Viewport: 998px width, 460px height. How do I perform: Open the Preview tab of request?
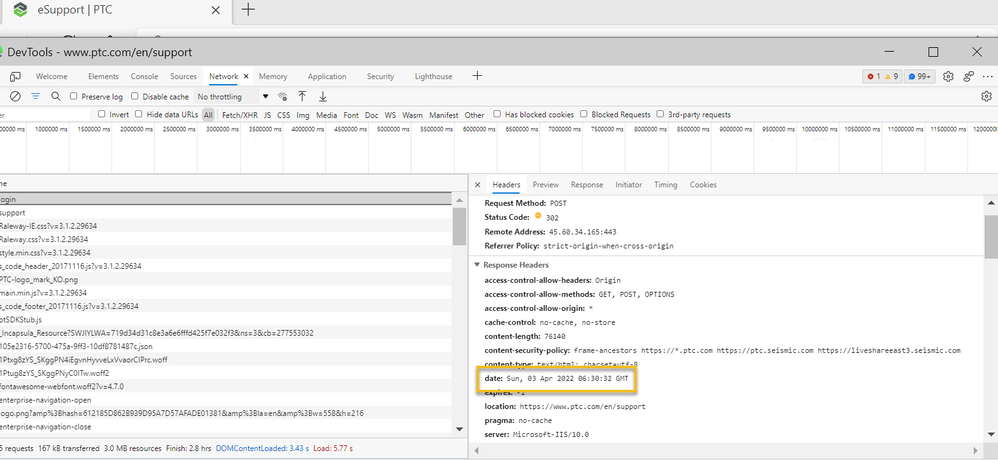[545, 185]
